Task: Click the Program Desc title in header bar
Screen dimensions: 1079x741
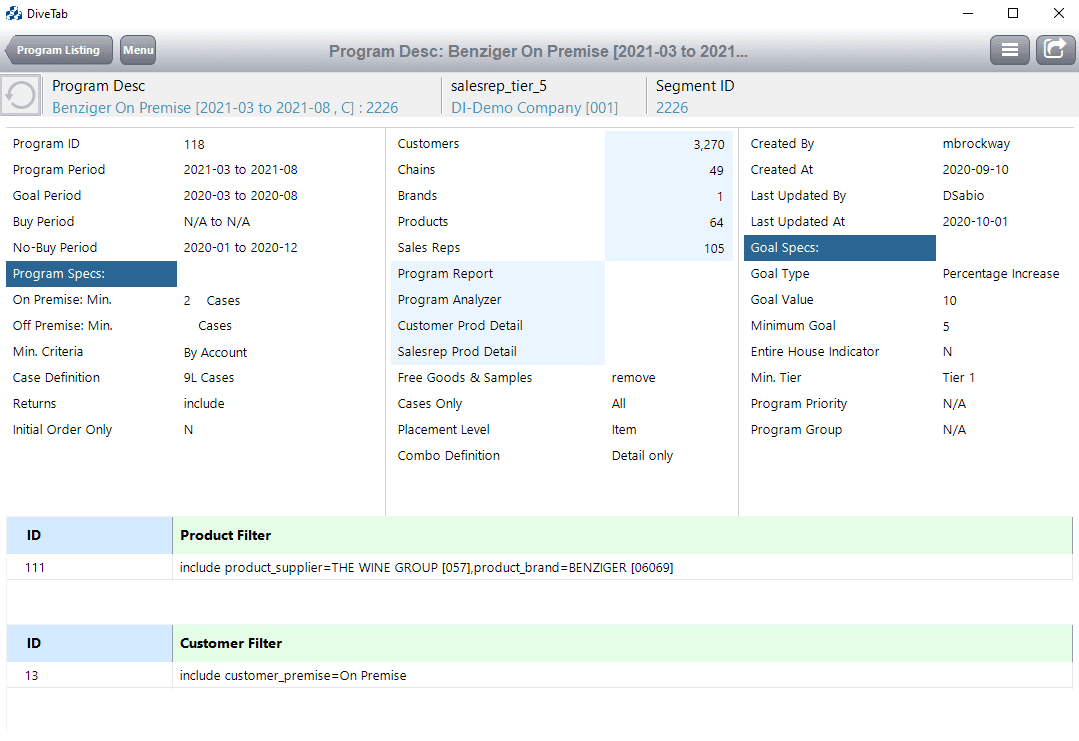Action: click(538, 52)
